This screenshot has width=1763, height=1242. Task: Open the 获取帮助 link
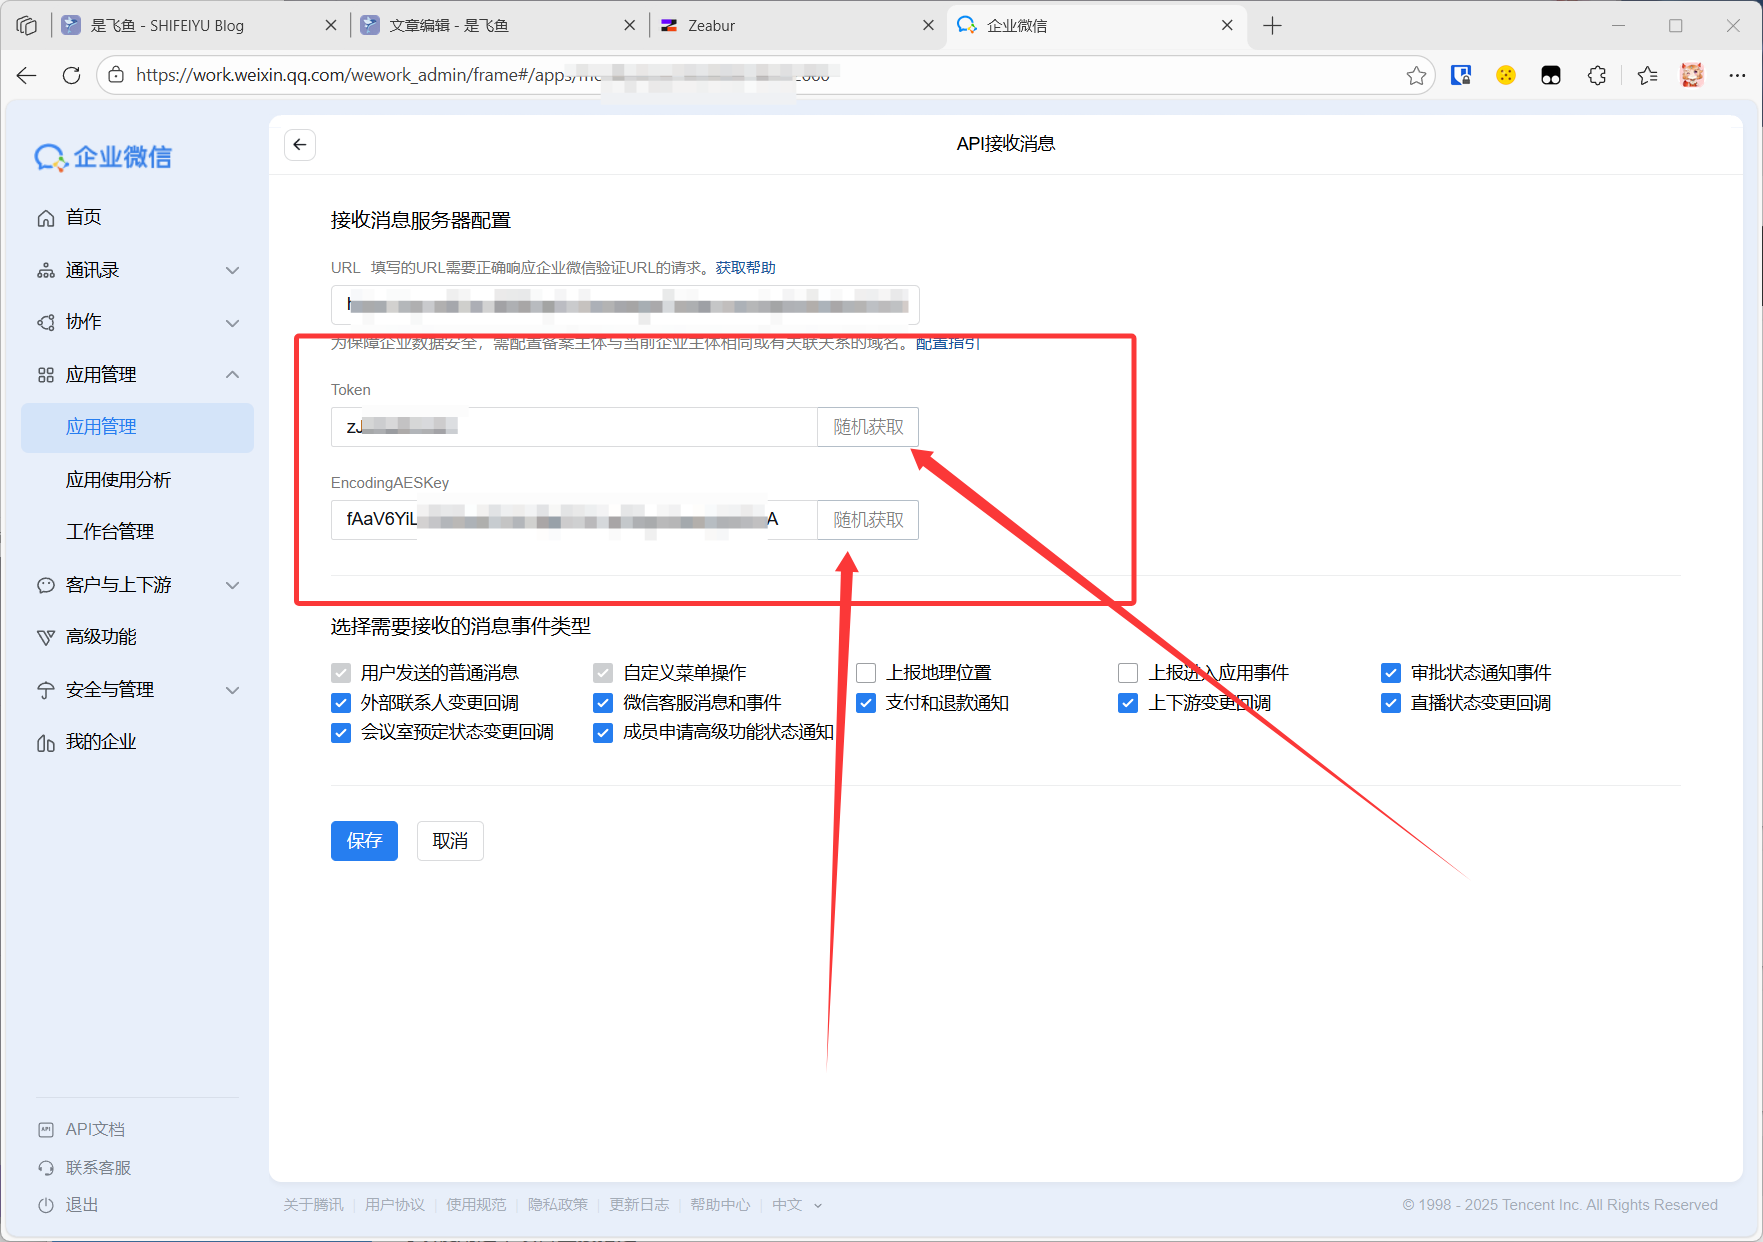click(x=745, y=268)
